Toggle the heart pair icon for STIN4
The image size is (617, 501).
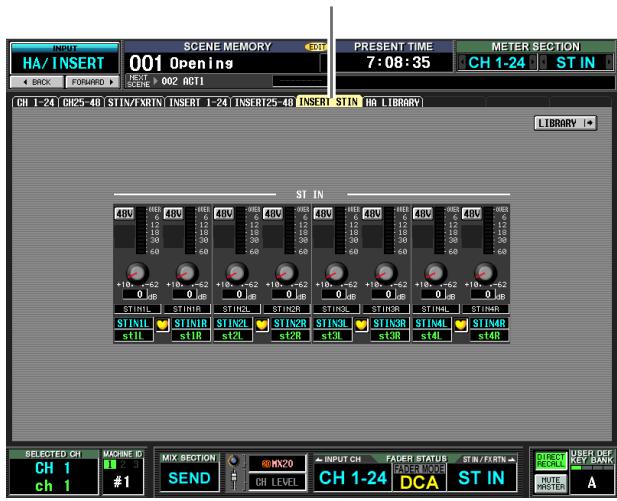(x=461, y=325)
